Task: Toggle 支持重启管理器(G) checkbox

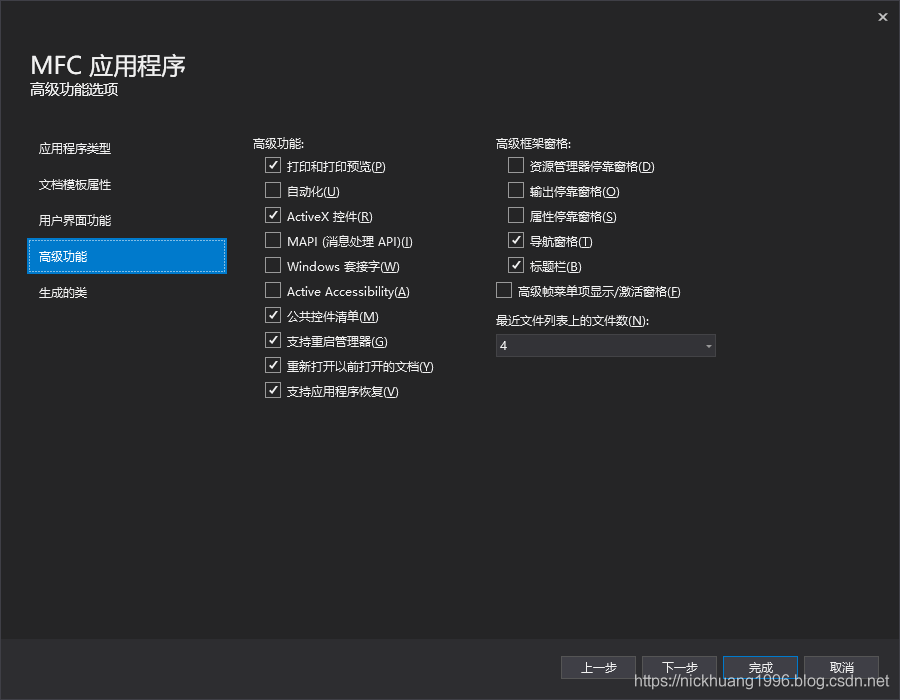Action: 273,340
